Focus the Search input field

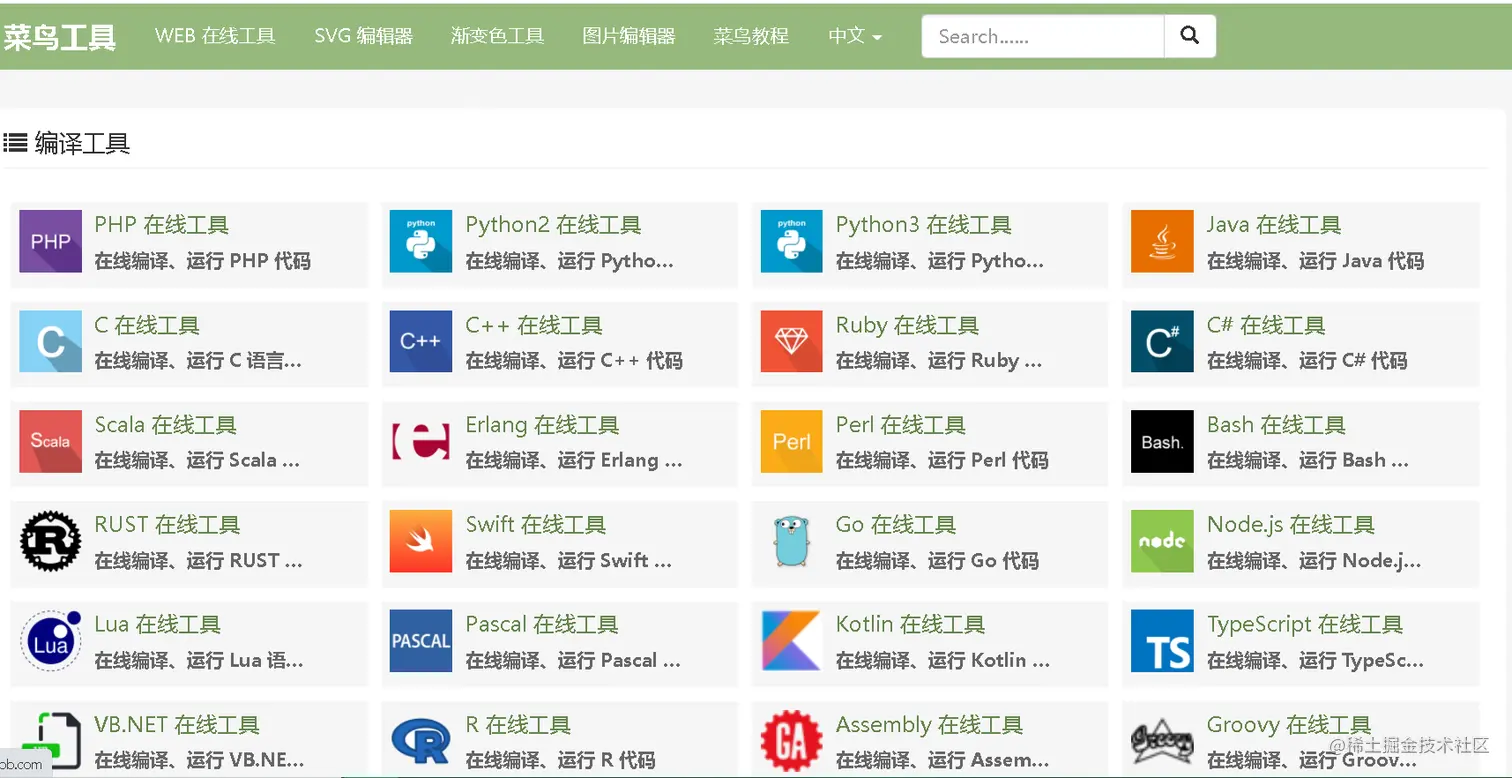[x=1043, y=36]
